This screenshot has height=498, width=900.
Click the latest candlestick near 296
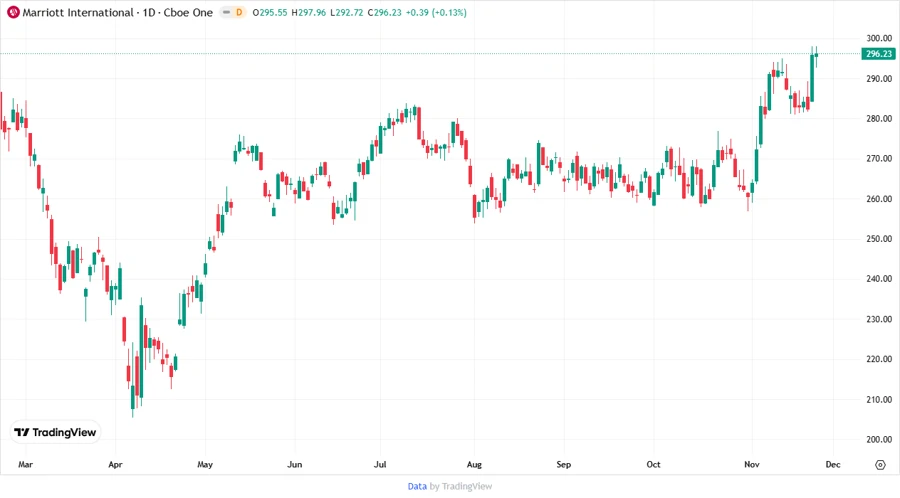click(x=816, y=55)
